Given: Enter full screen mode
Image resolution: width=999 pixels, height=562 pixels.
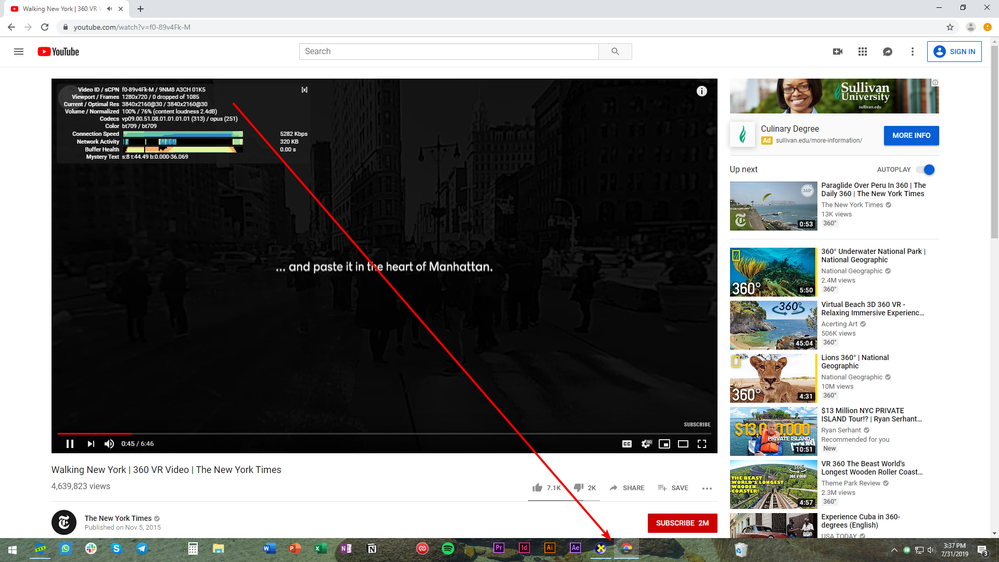Looking at the screenshot, I should tap(702, 443).
